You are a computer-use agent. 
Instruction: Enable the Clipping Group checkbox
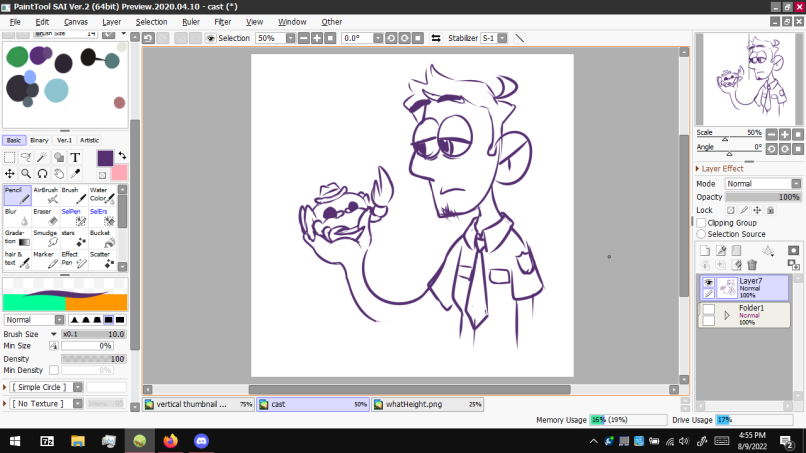point(702,223)
